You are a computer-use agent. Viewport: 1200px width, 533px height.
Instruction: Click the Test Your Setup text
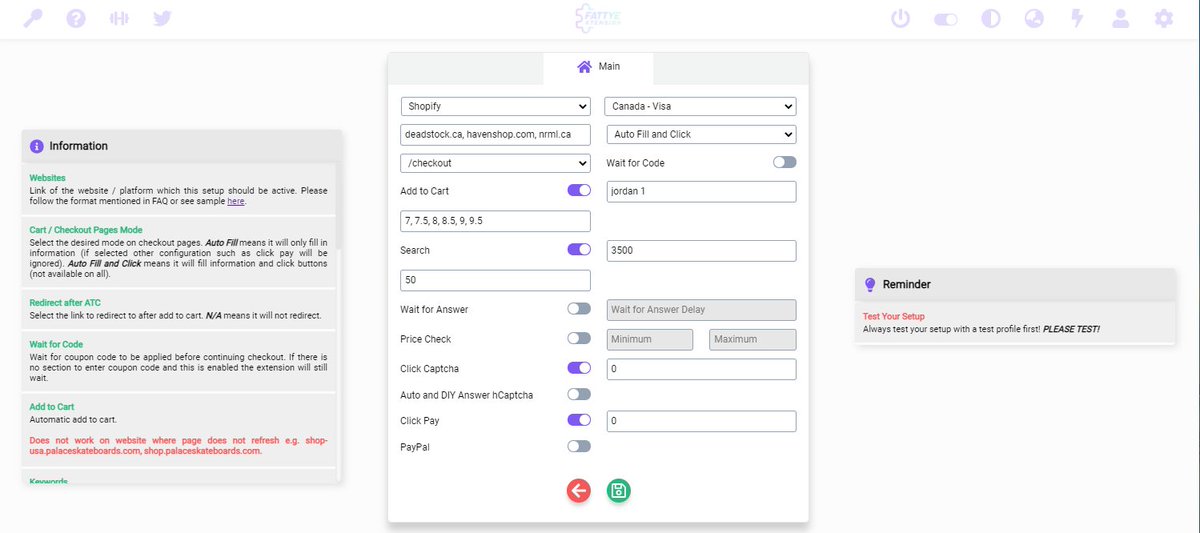894,317
